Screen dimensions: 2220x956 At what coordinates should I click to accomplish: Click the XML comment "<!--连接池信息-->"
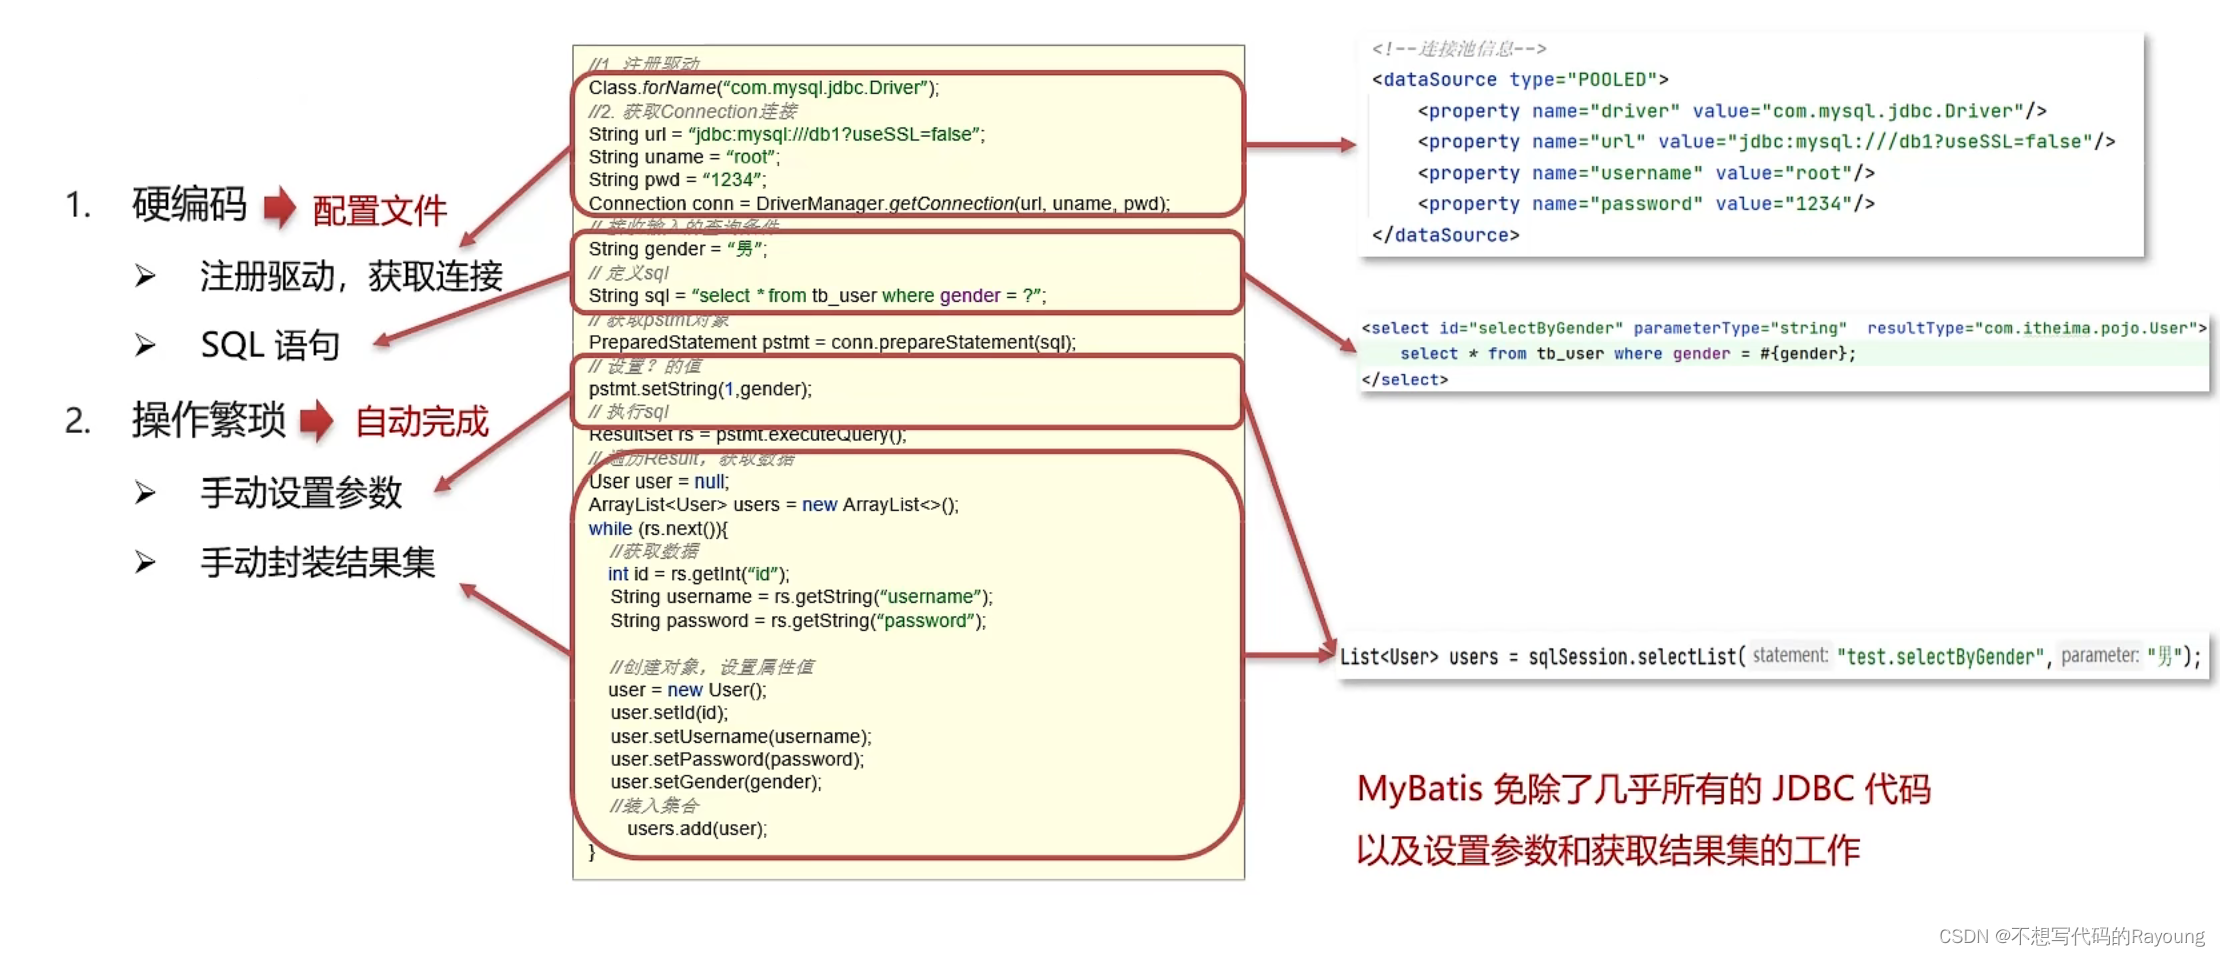(x=1460, y=49)
